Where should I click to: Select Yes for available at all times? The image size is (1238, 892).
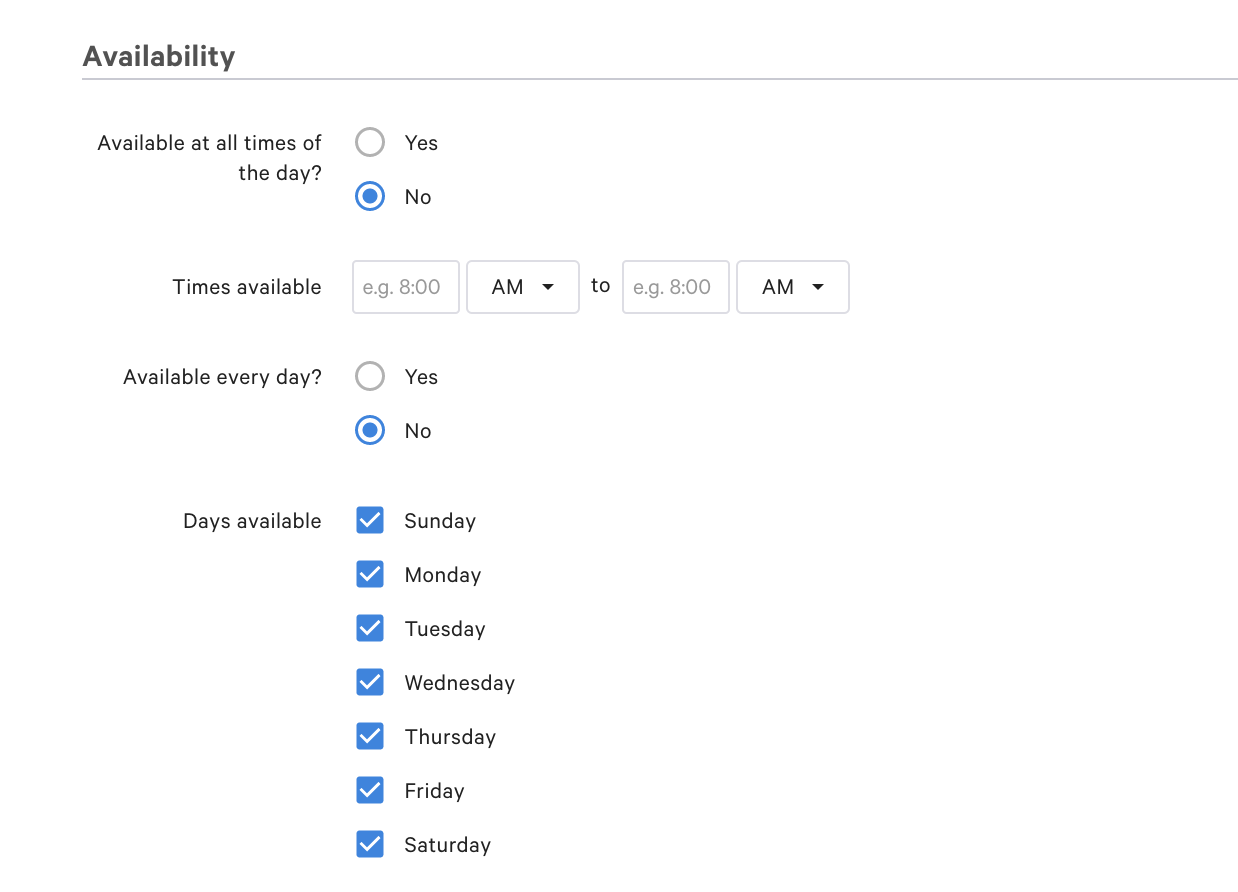click(x=370, y=142)
